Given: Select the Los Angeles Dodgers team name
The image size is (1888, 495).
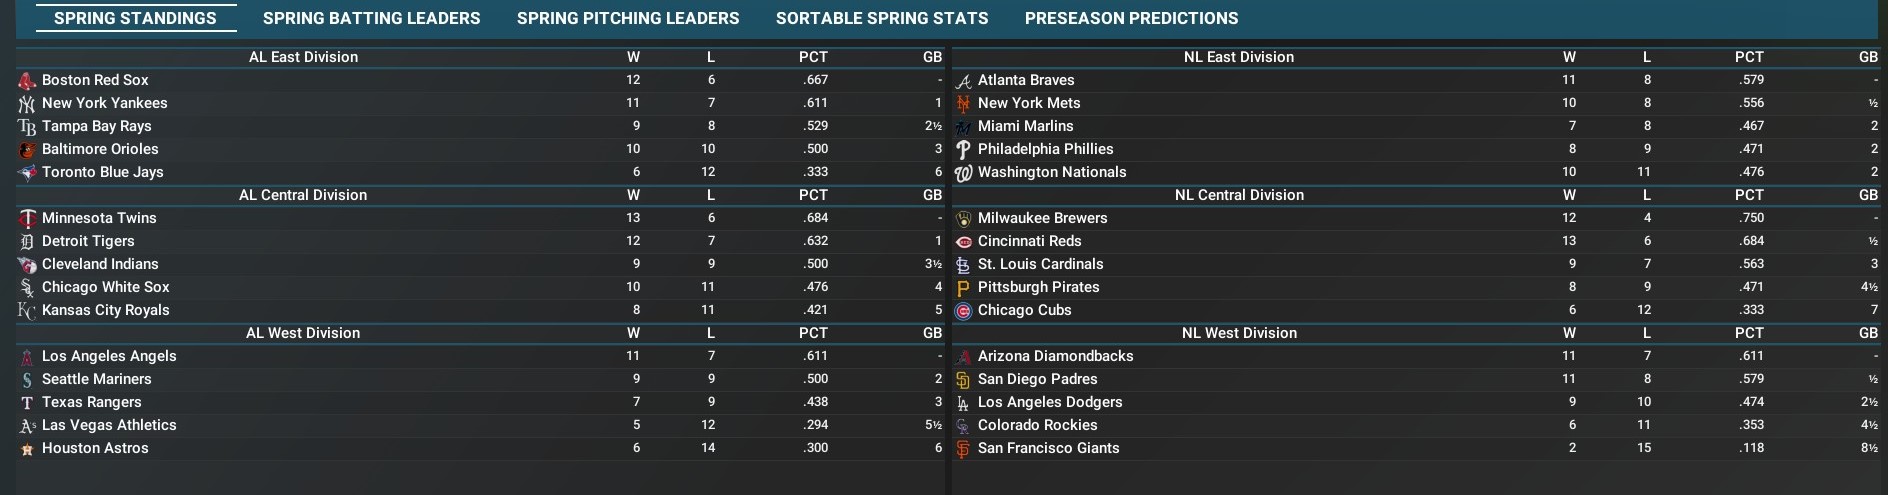Looking at the screenshot, I should 1050,402.
